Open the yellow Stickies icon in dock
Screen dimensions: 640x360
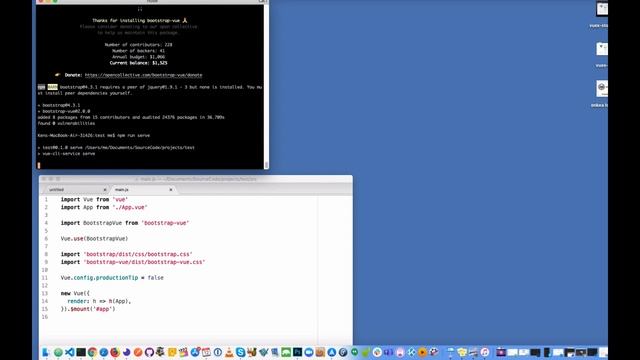[172, 352]
